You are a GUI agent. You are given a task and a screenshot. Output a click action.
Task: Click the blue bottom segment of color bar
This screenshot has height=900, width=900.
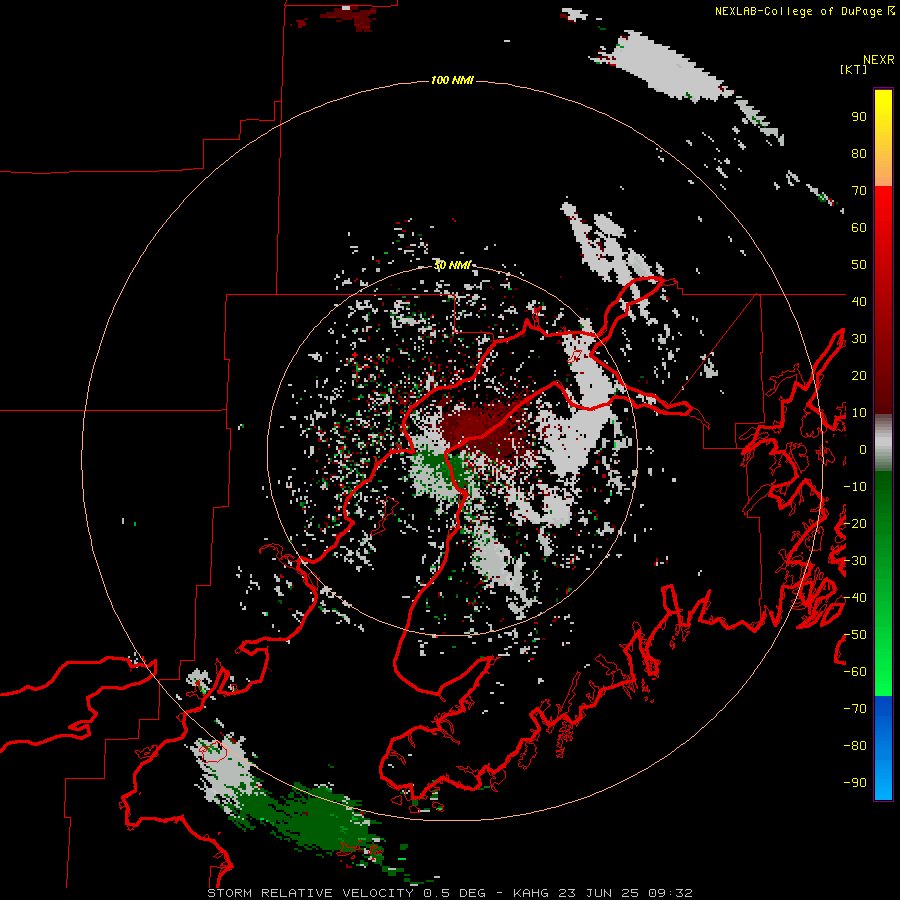tap(883, 748)
